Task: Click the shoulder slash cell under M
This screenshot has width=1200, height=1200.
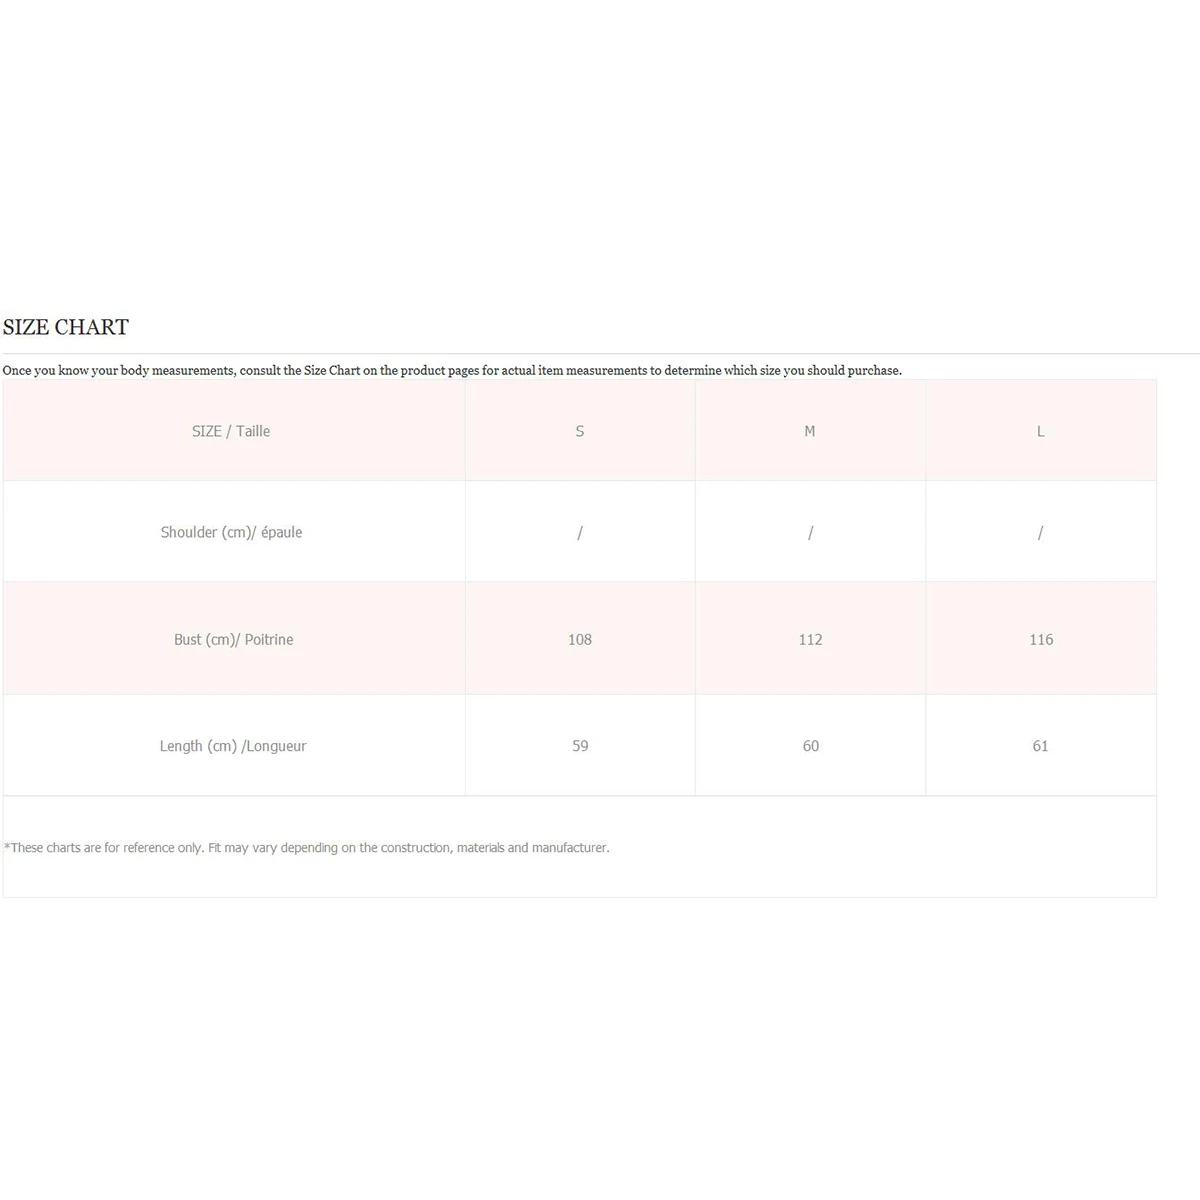Action: [810, 533]
